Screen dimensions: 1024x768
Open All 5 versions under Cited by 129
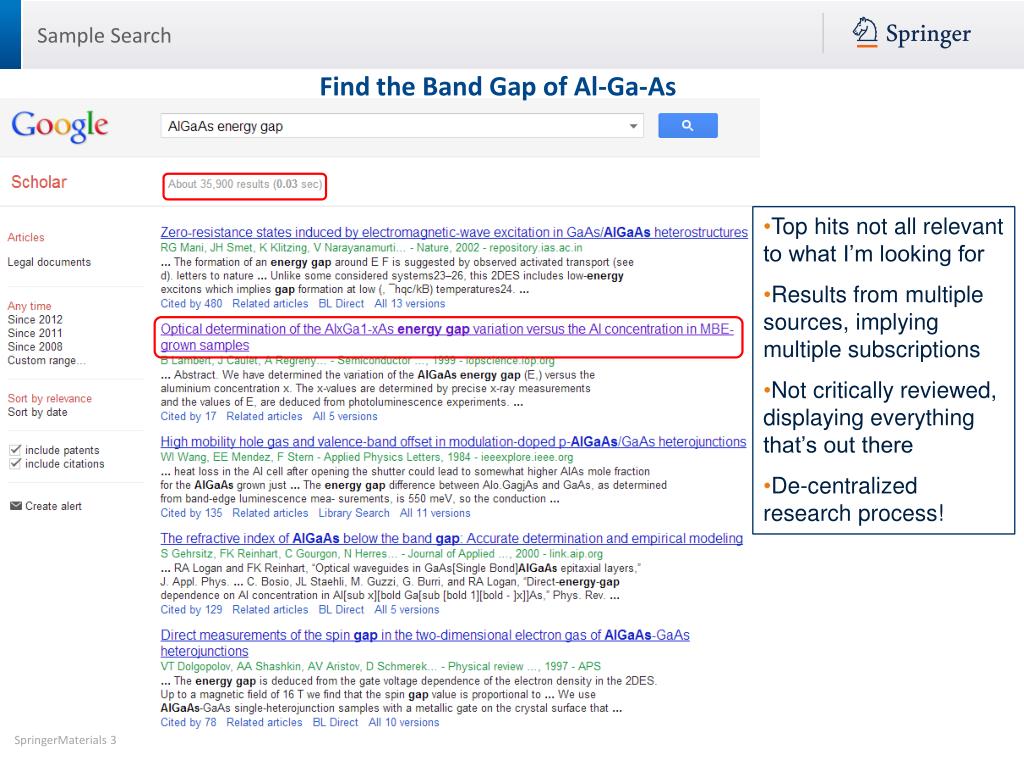(x=407, y=610)
